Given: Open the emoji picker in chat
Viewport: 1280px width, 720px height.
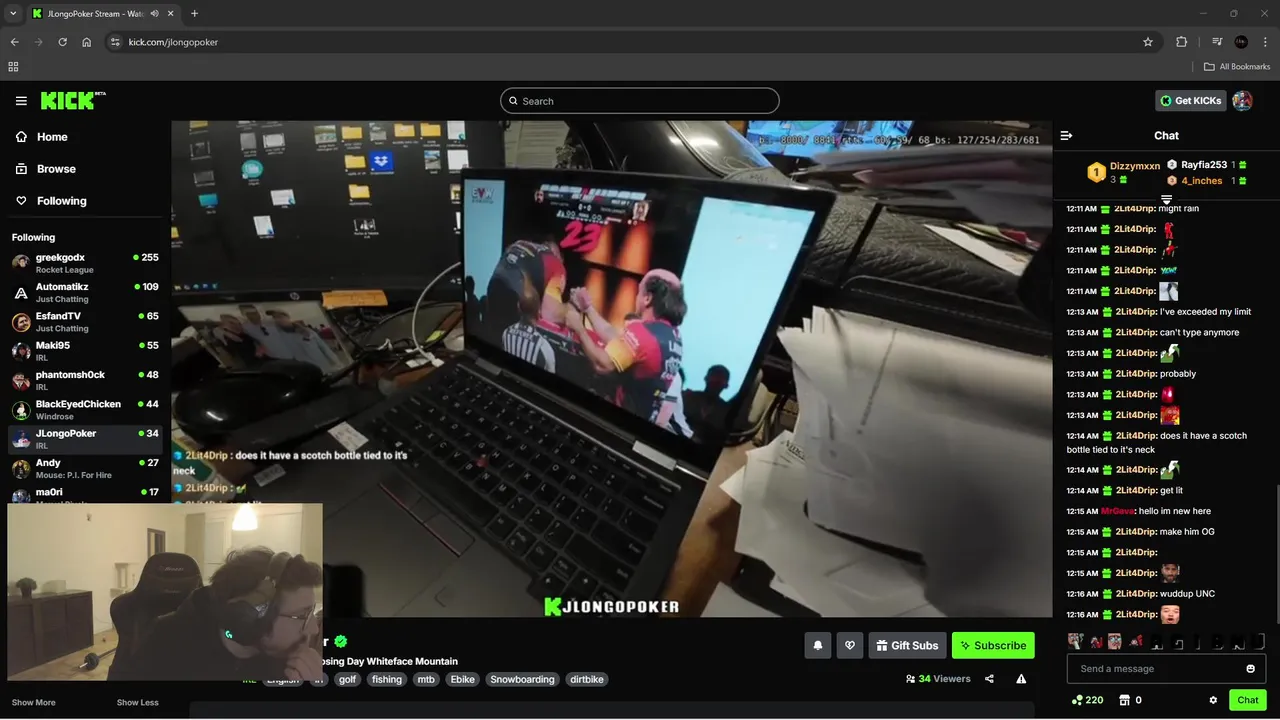Looking at the screenshot, I should (x=1250, y=669).
